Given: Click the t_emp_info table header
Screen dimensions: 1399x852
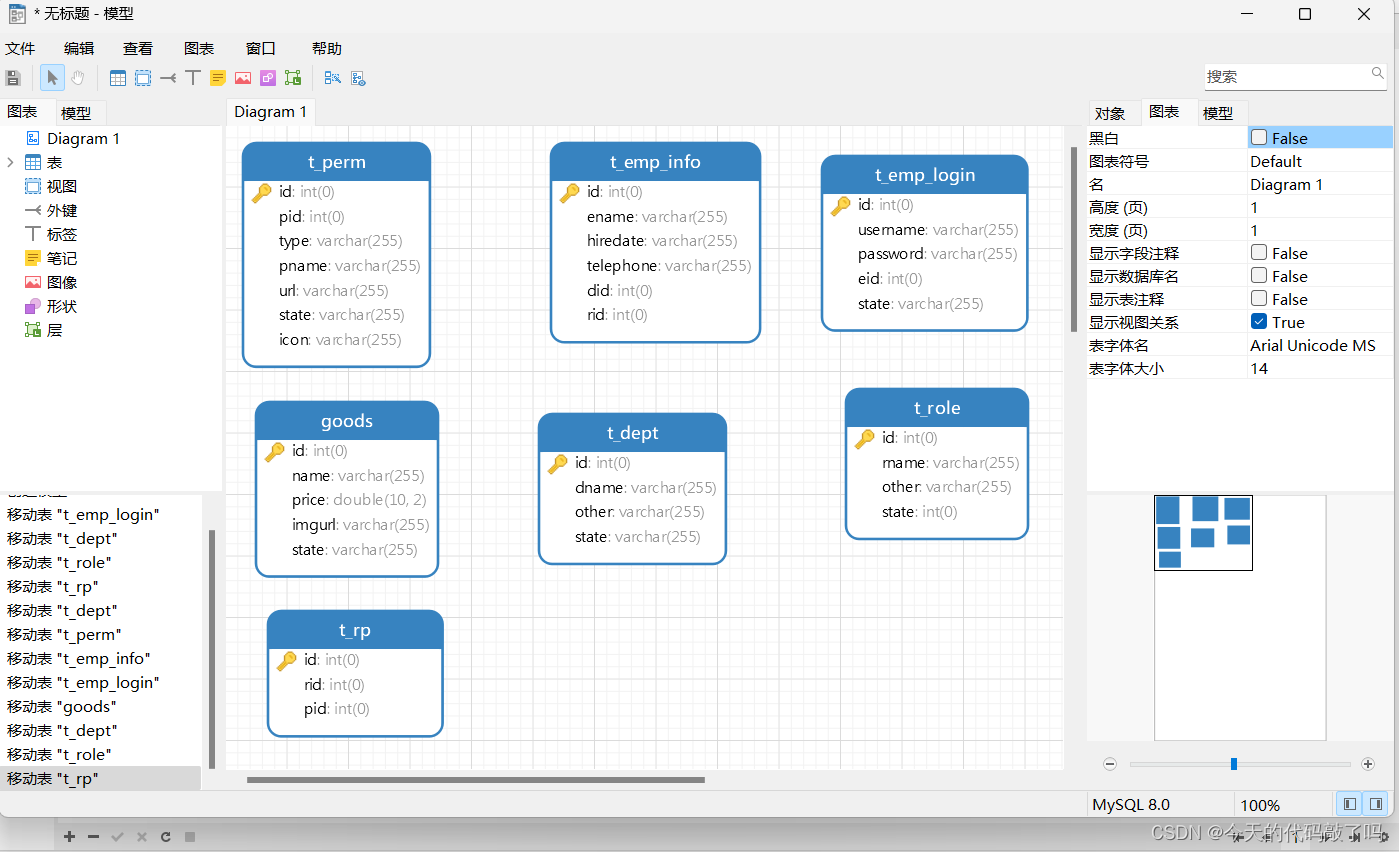Looking at the screenshot, I should point(656,162).
